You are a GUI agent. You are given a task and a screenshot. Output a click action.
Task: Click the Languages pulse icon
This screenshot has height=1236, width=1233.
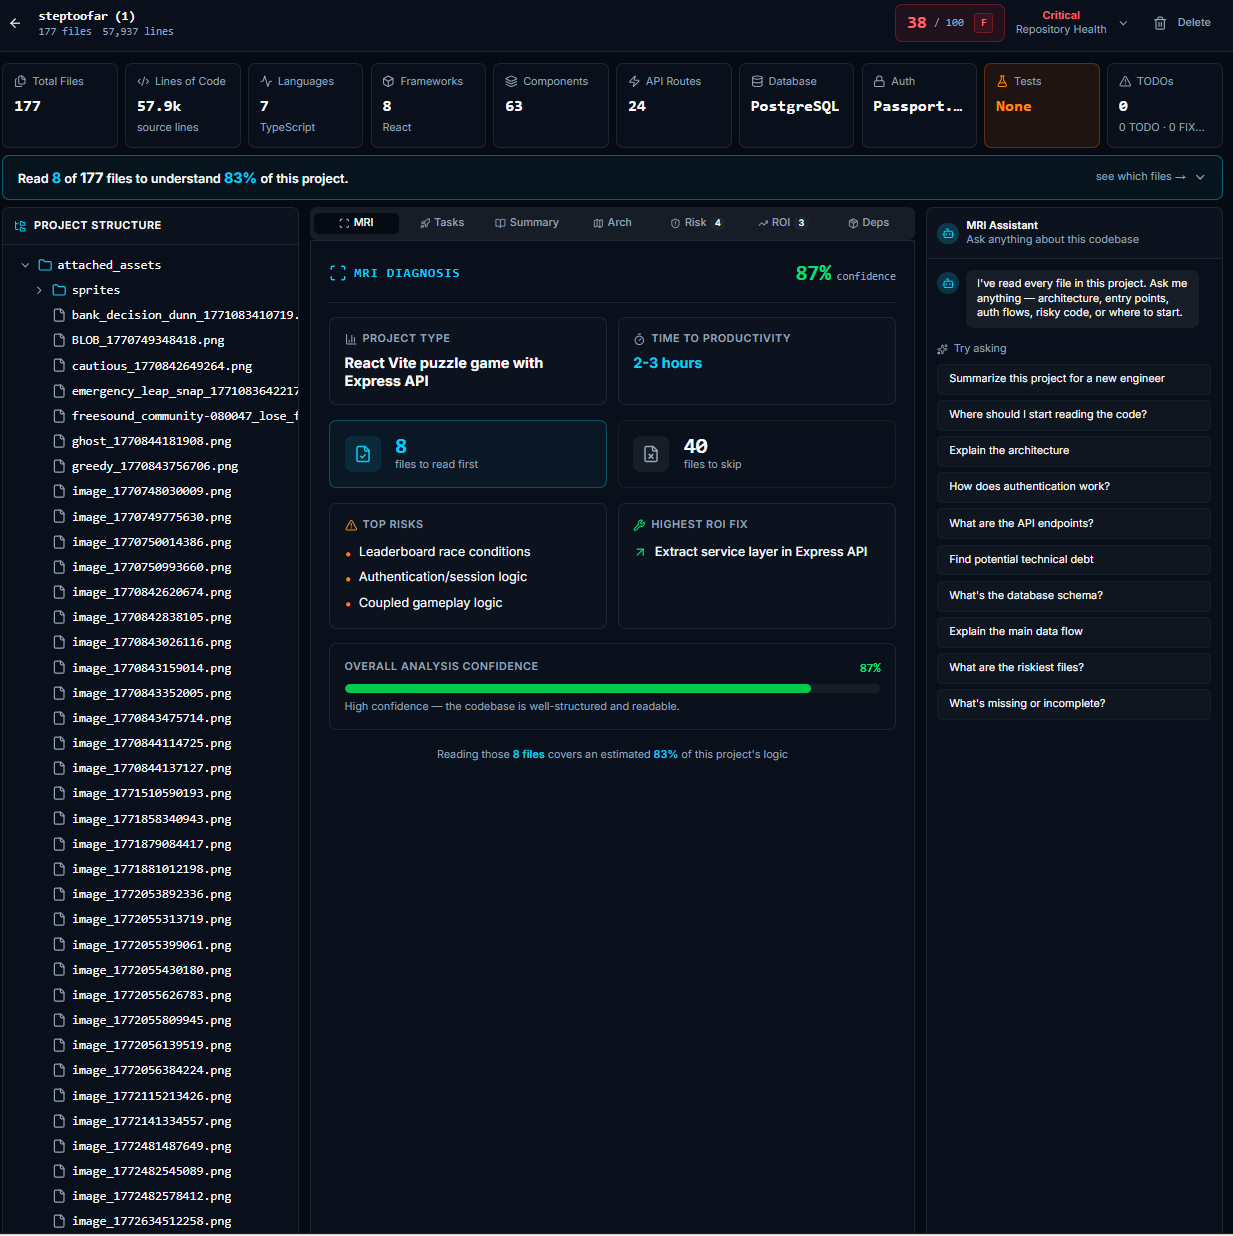266,81
